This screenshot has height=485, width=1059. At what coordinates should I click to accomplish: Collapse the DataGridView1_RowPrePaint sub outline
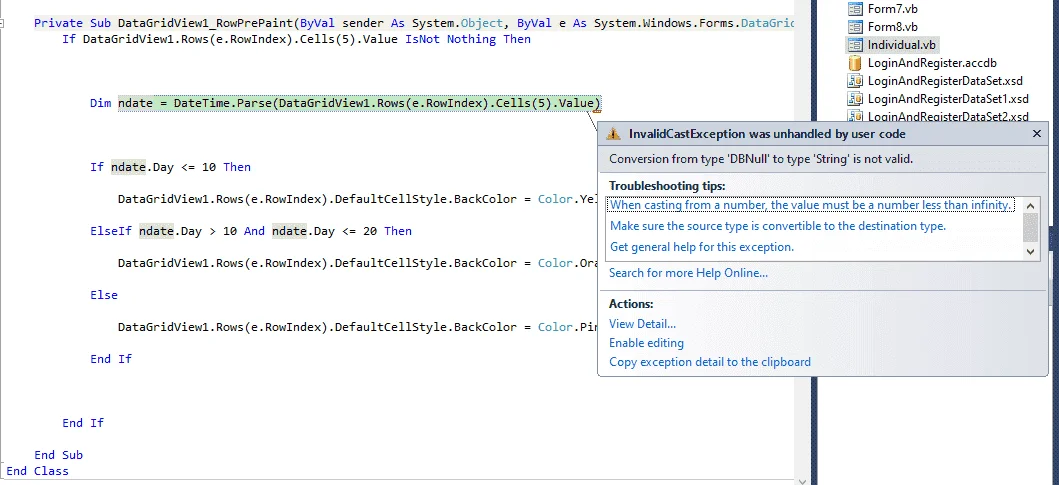[3, 23]
